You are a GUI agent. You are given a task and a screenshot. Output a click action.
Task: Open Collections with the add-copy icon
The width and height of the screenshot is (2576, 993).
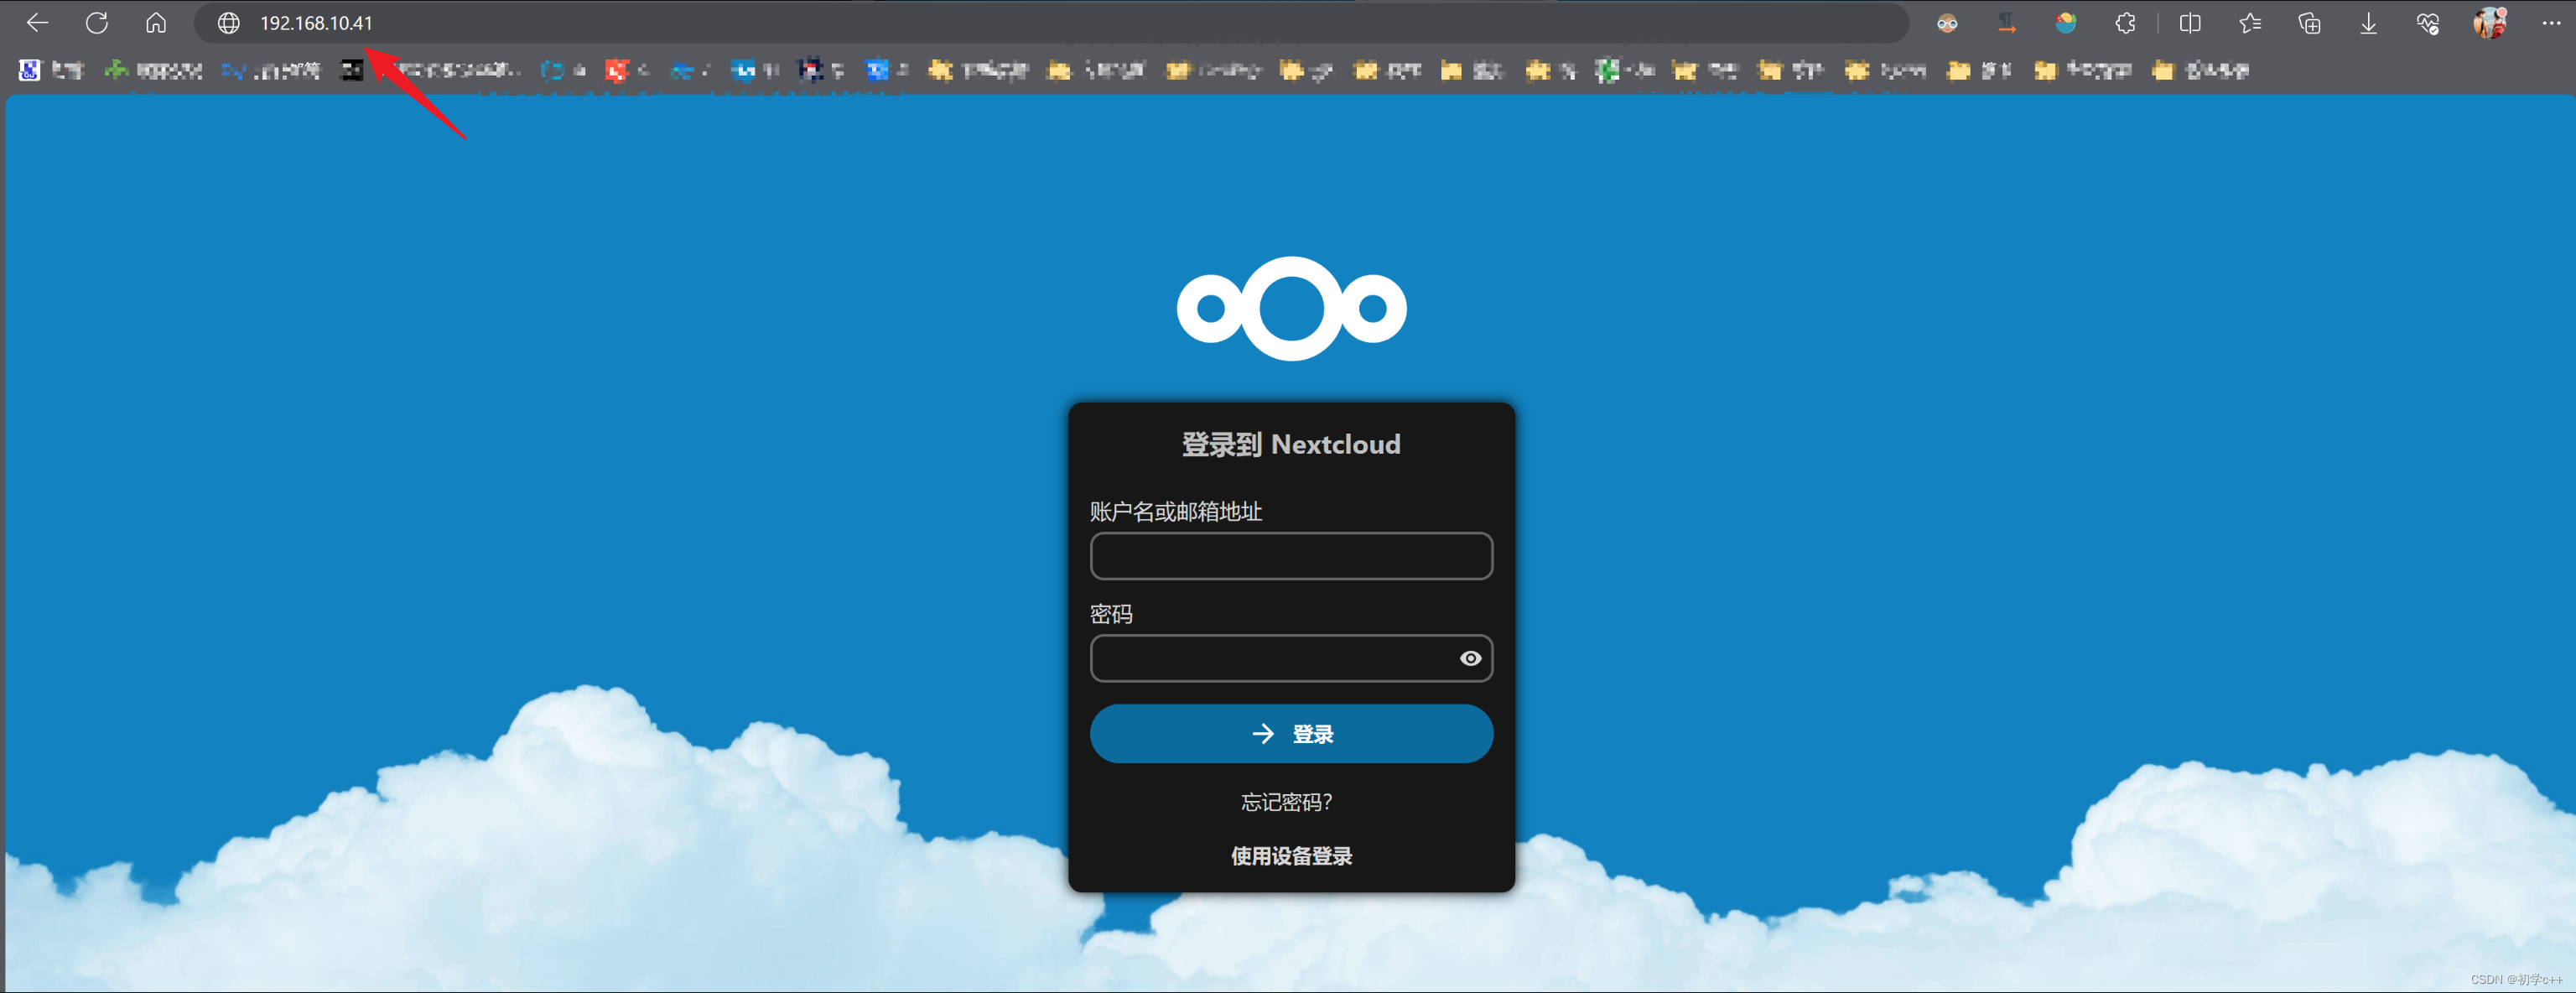coord(2309,22)
